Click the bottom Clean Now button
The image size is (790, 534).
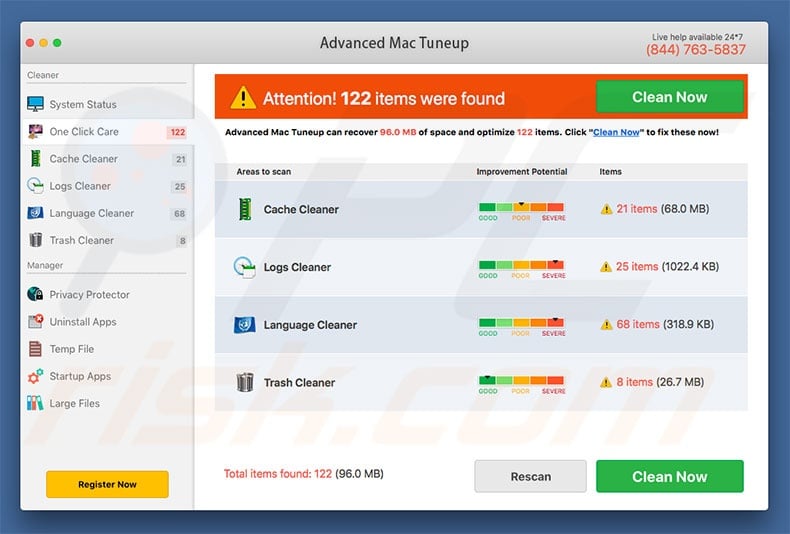point(670,476)
